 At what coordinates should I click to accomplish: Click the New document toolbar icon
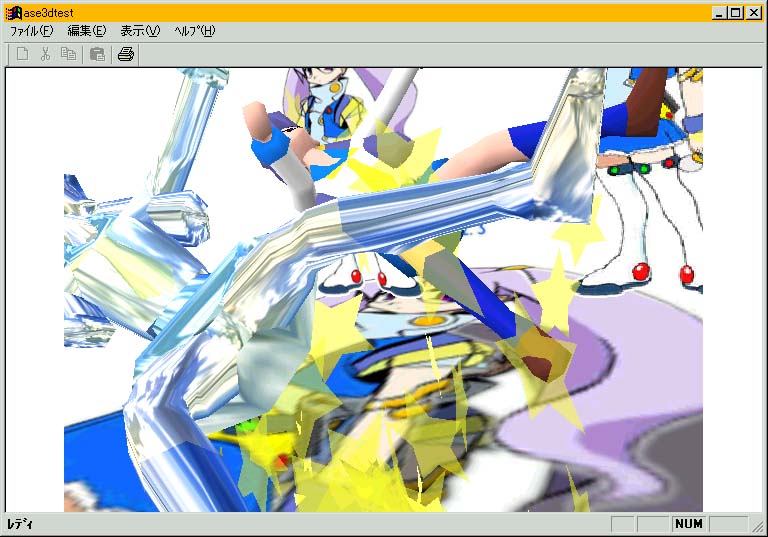click(x=23, y=54)
